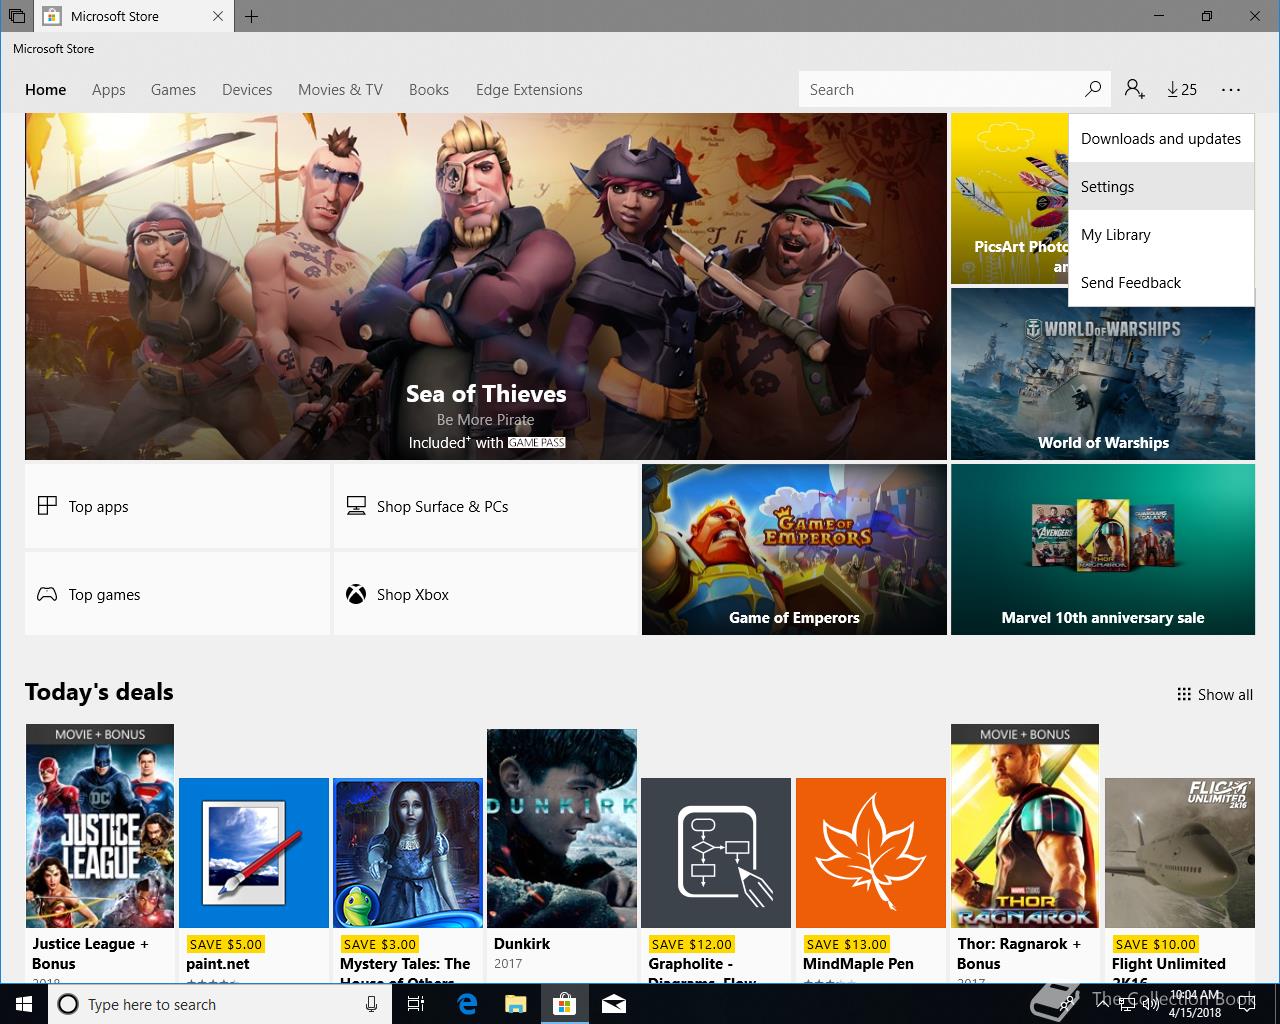Select the Home tab
Screen dimensions: 1280x1024
click(46, 89)
